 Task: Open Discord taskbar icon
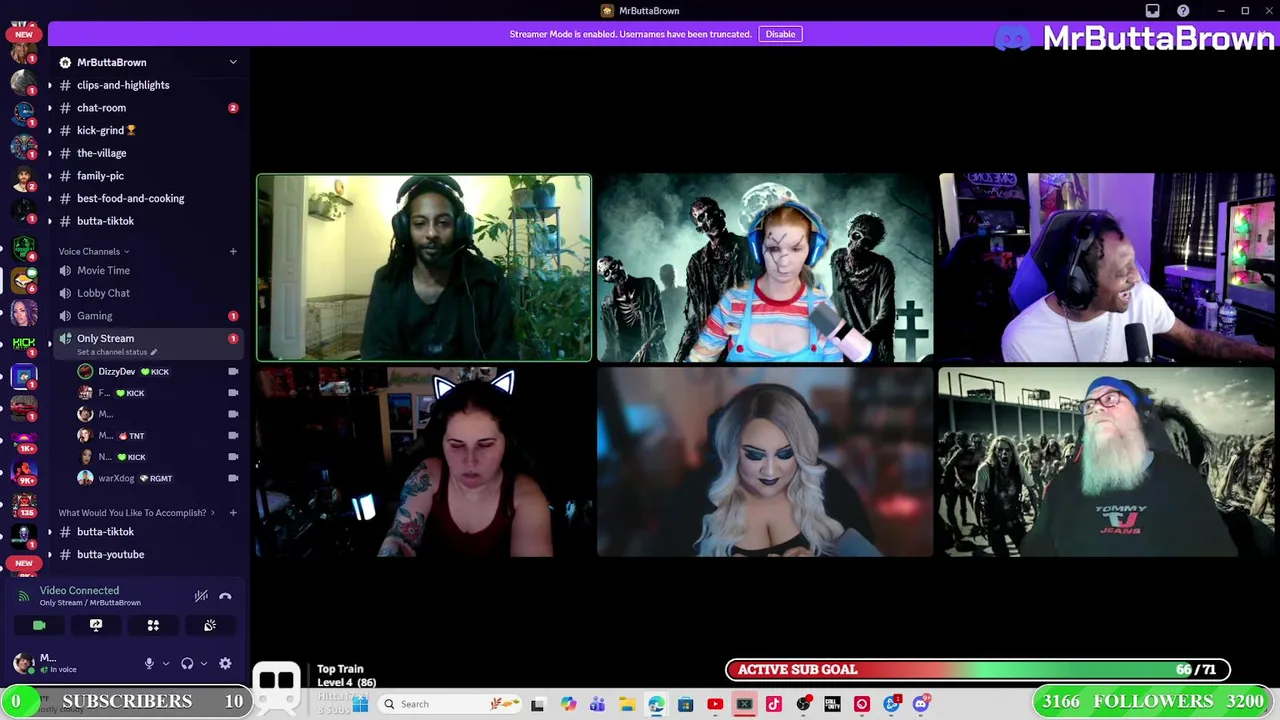pyautogui.click(x=921, y=704)
